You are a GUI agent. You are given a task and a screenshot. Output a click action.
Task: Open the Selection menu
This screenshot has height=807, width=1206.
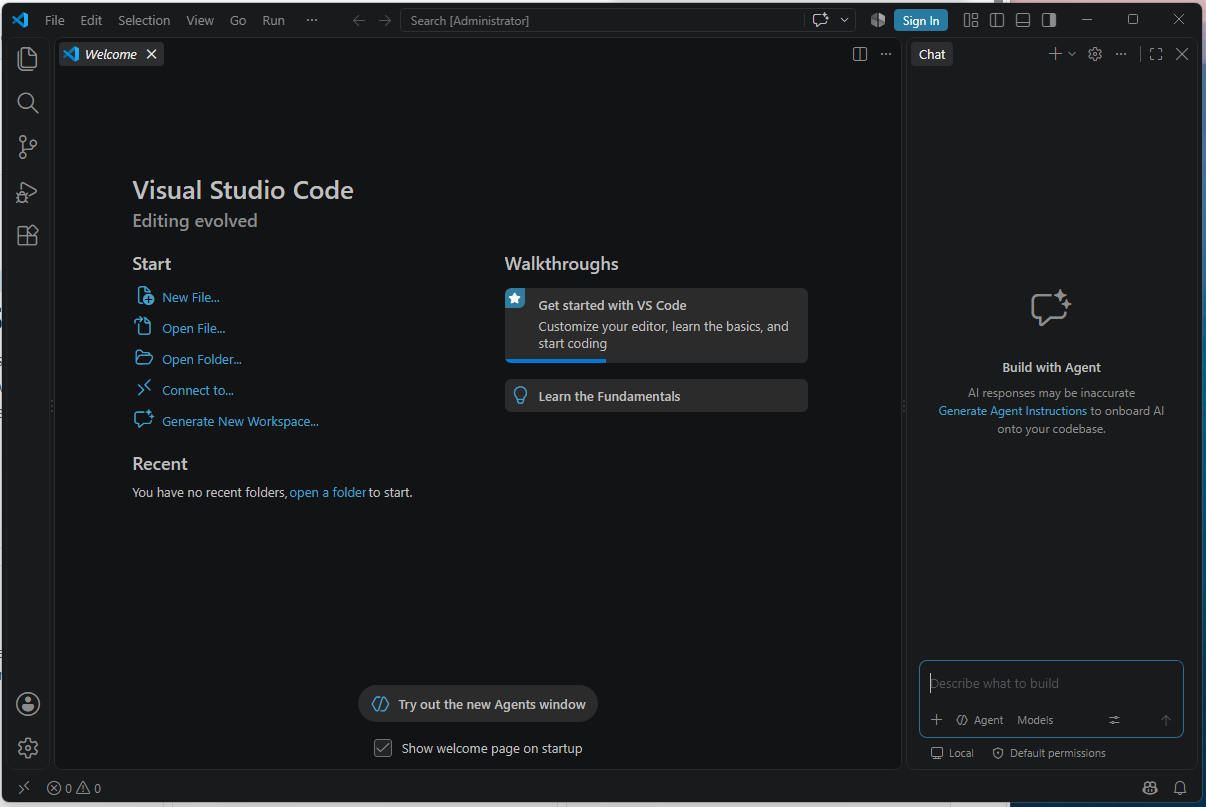click(144, 20)
